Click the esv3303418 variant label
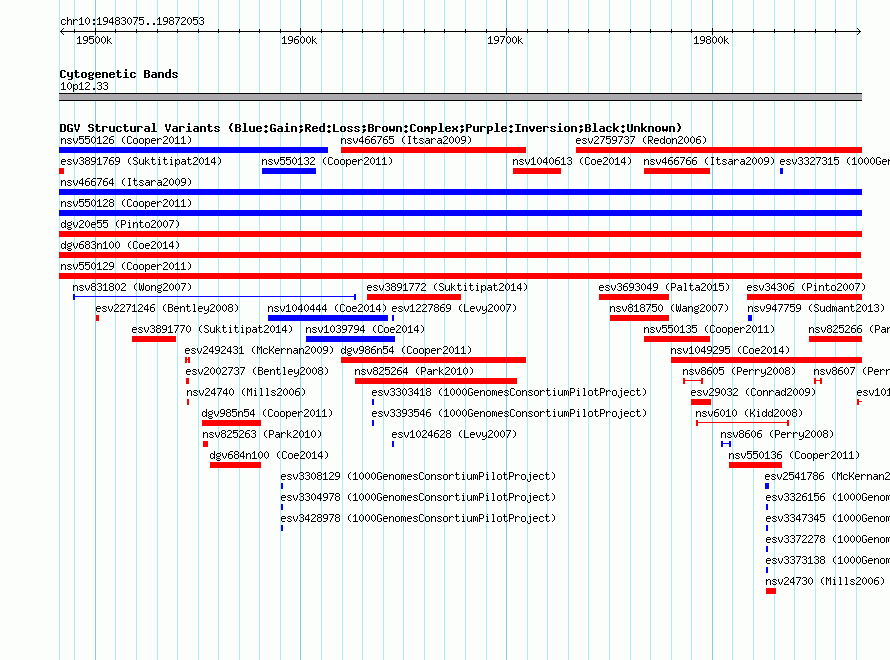This screenshot has width=890, height=660. click(509, 392)
